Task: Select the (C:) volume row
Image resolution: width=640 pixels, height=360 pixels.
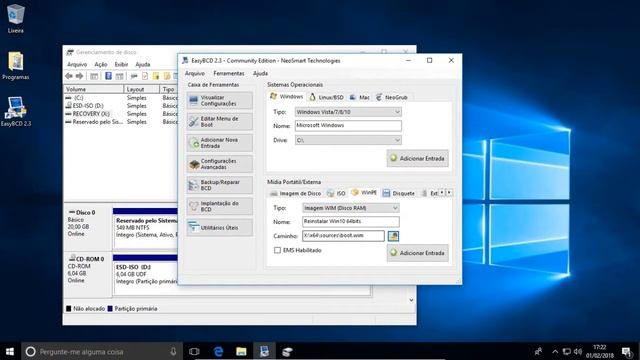Action: (x=121, y=98)
